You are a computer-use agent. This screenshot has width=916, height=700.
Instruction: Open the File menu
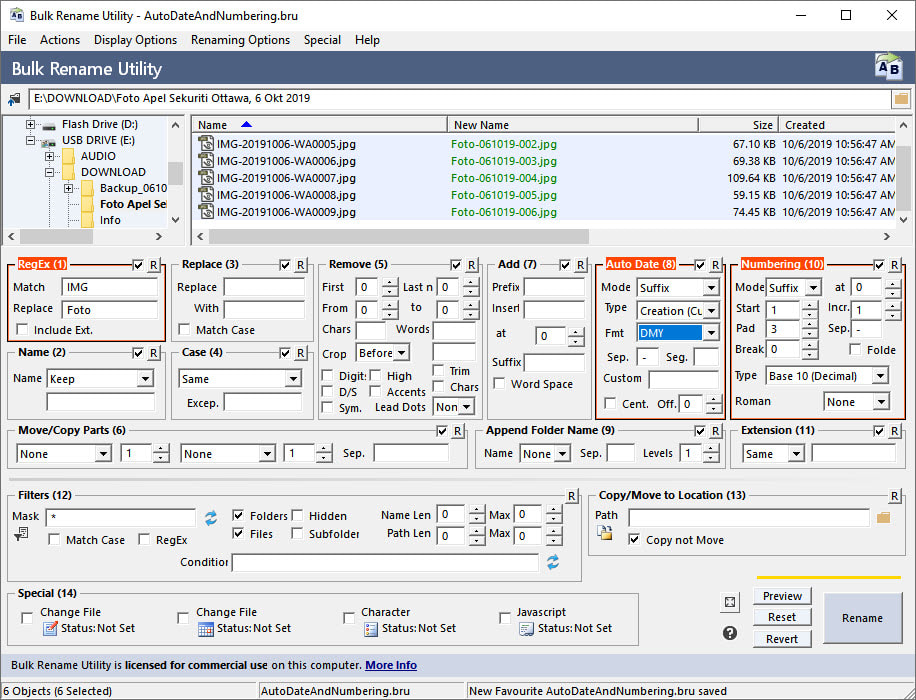tap(17, 40)
